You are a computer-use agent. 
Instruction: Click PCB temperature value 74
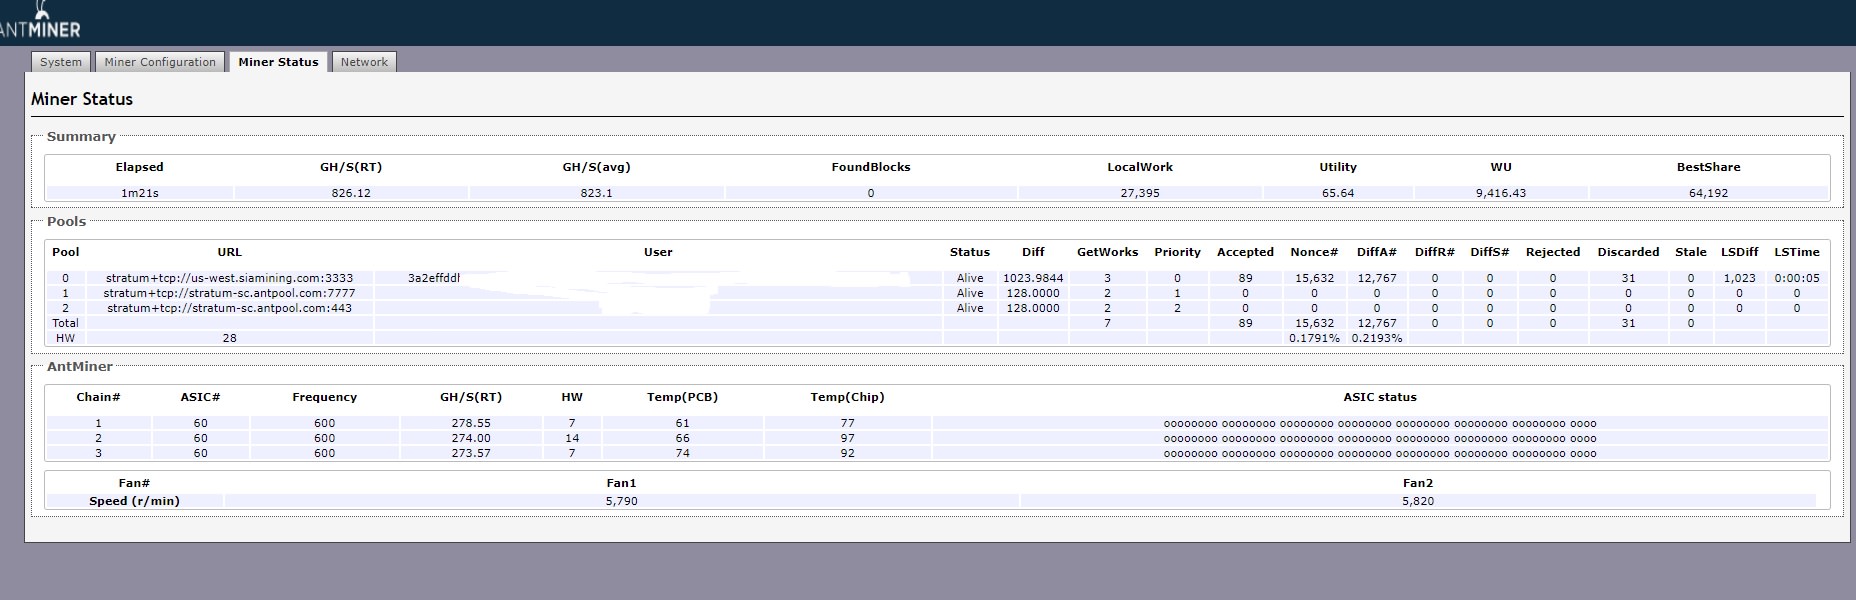pyautogui.click(x=682, y=453)
